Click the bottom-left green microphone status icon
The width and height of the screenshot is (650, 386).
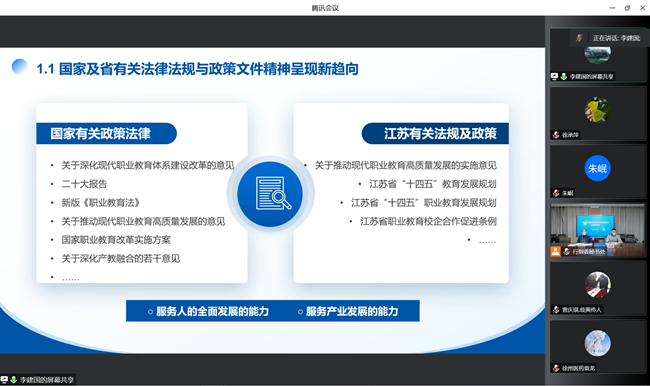point(13,379)
